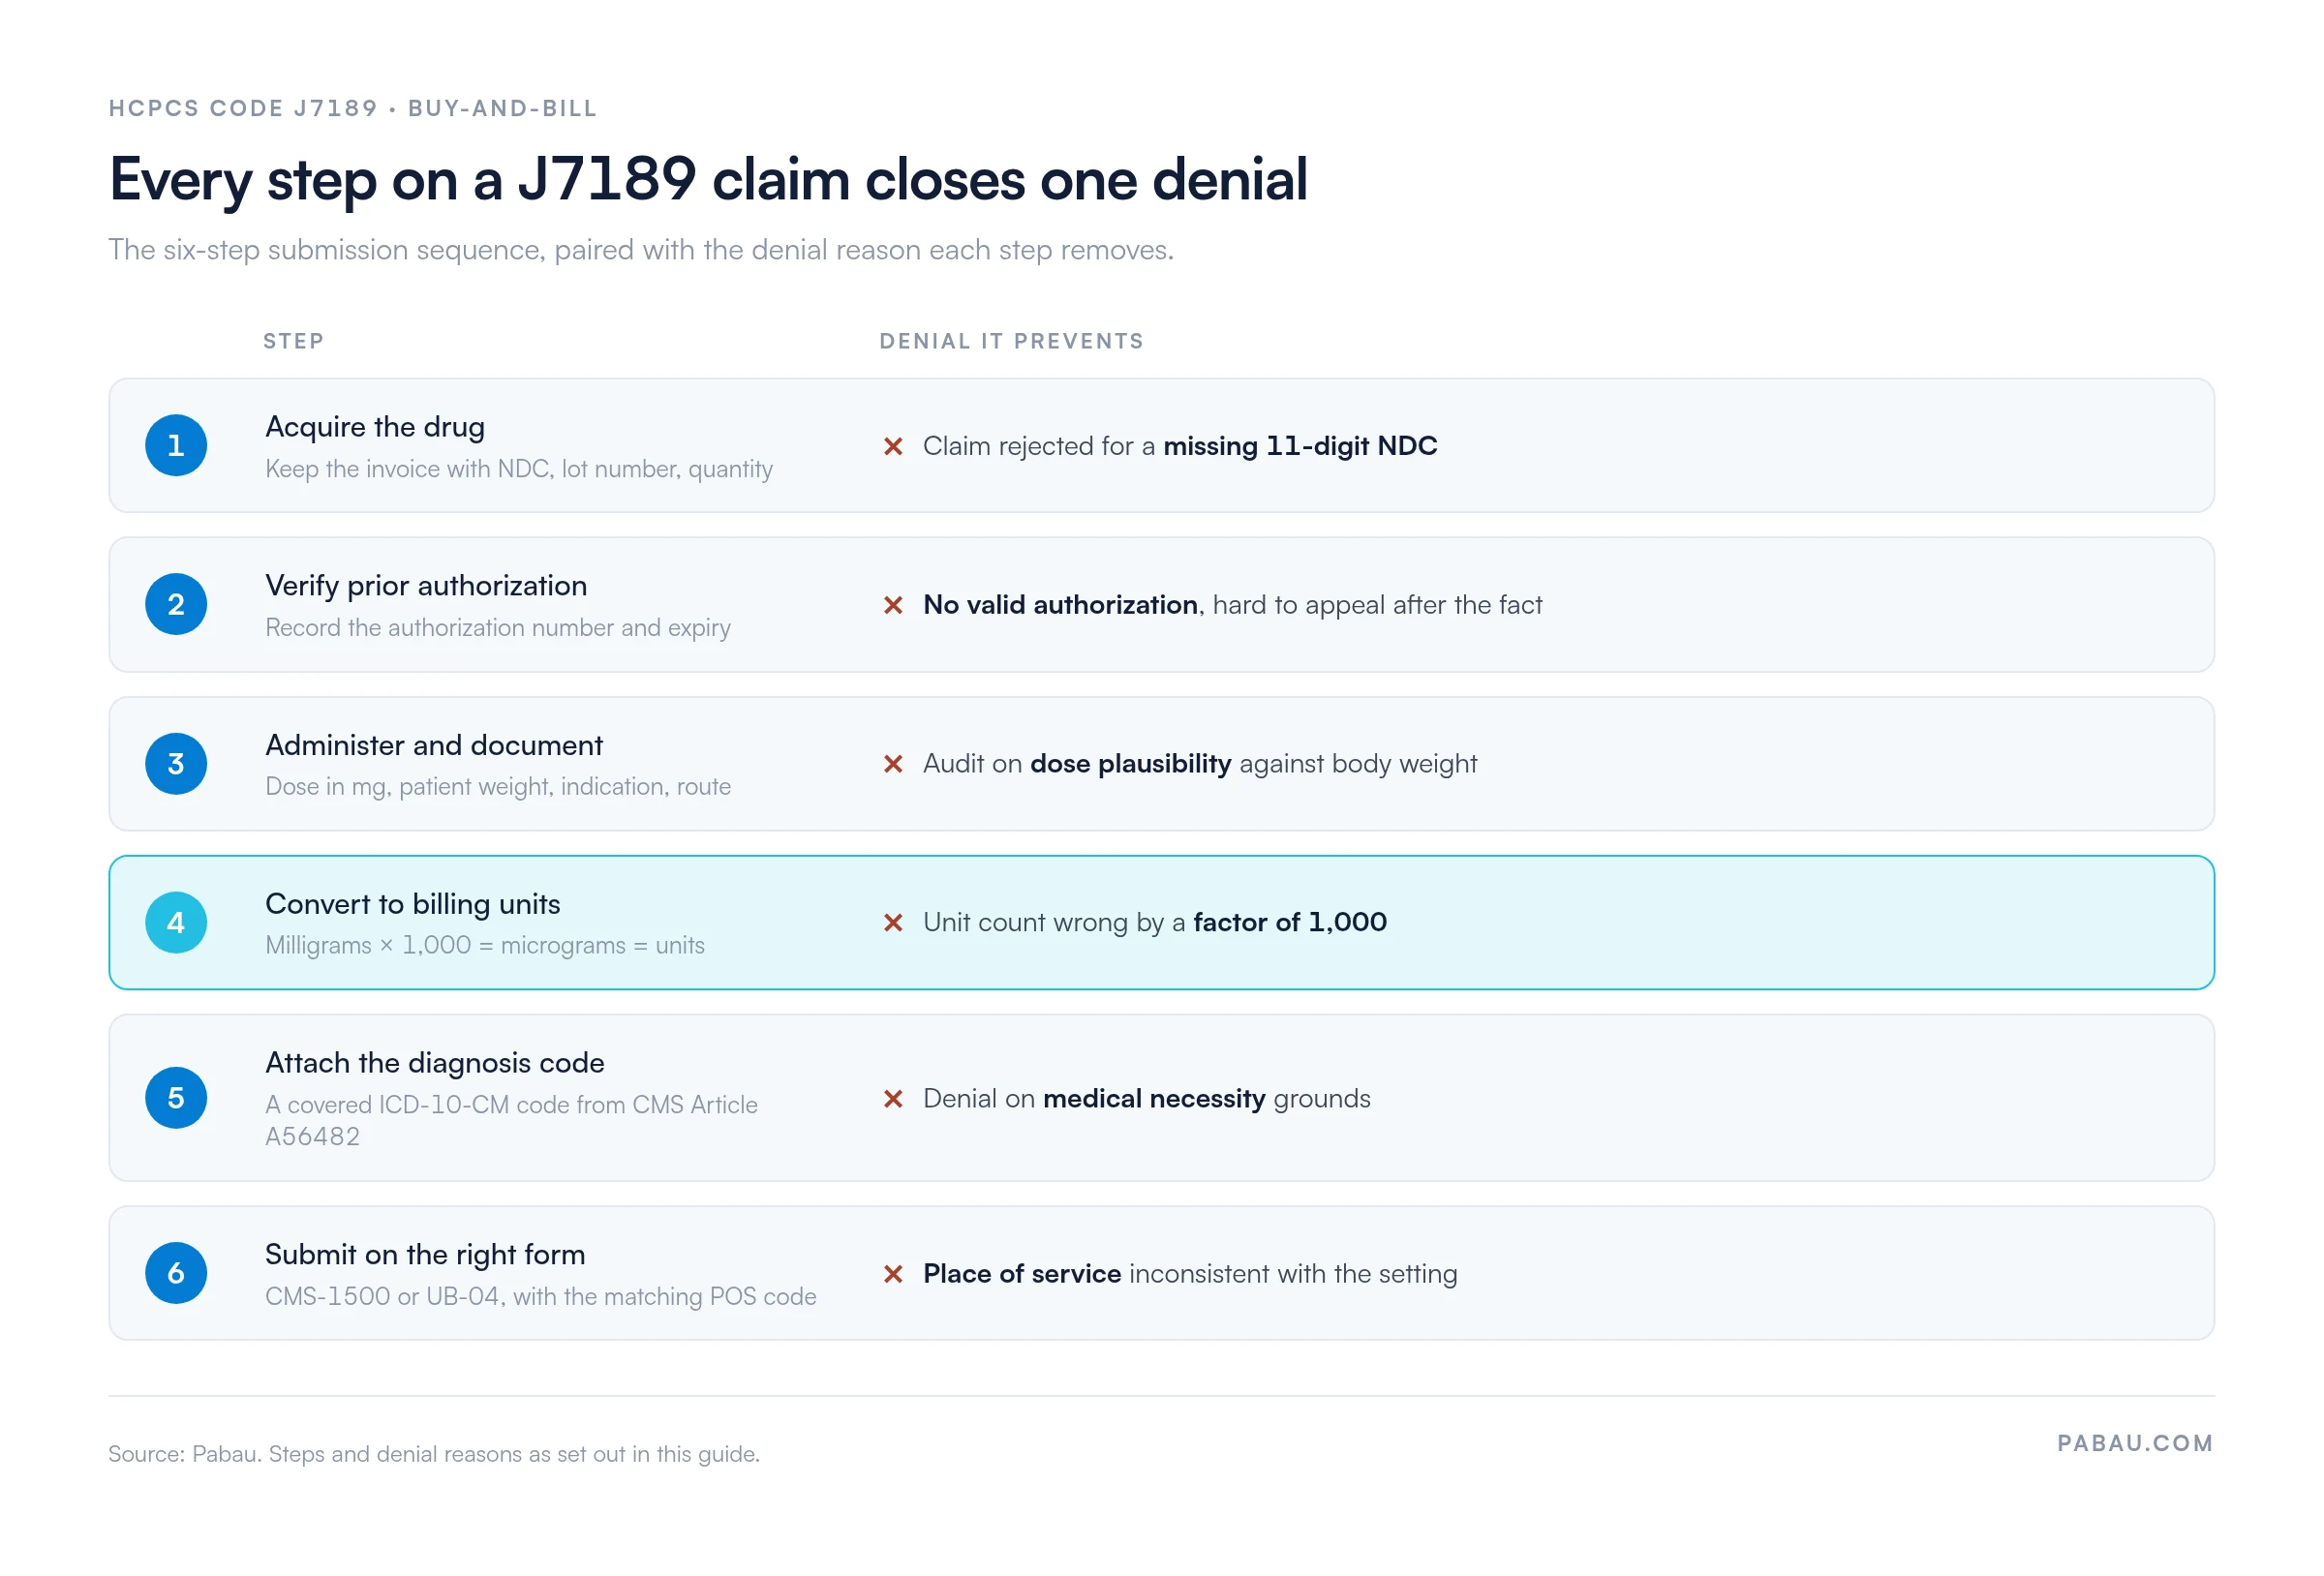Click the step 5 number badge
This screenshot has height=1576, width=2324.
pyautogui.click(x=176, y=1098)
